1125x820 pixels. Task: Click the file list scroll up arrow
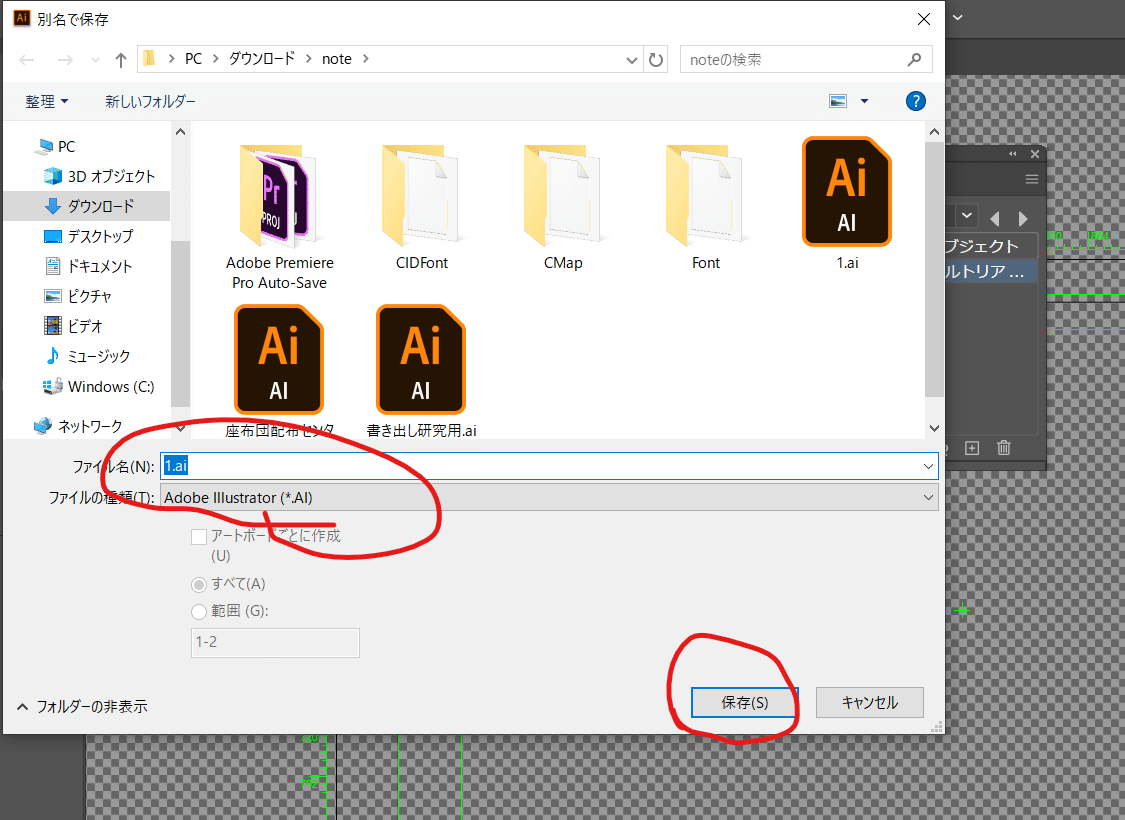[934, 132]
